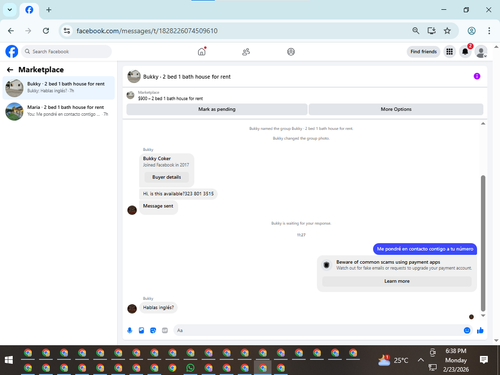
Task: Open the zoom magnifier icon in address bar
Action: click(x=416, y=31)
